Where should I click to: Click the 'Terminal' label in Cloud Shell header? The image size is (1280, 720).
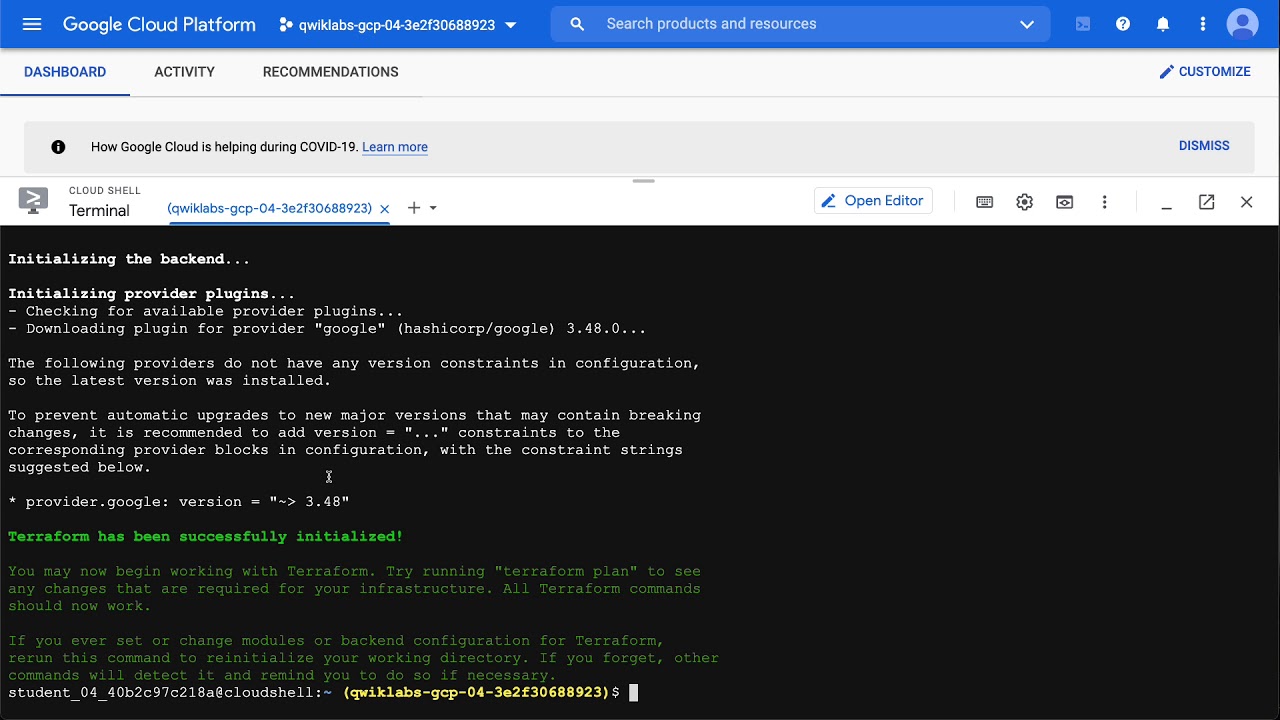(x=99, y=211)
